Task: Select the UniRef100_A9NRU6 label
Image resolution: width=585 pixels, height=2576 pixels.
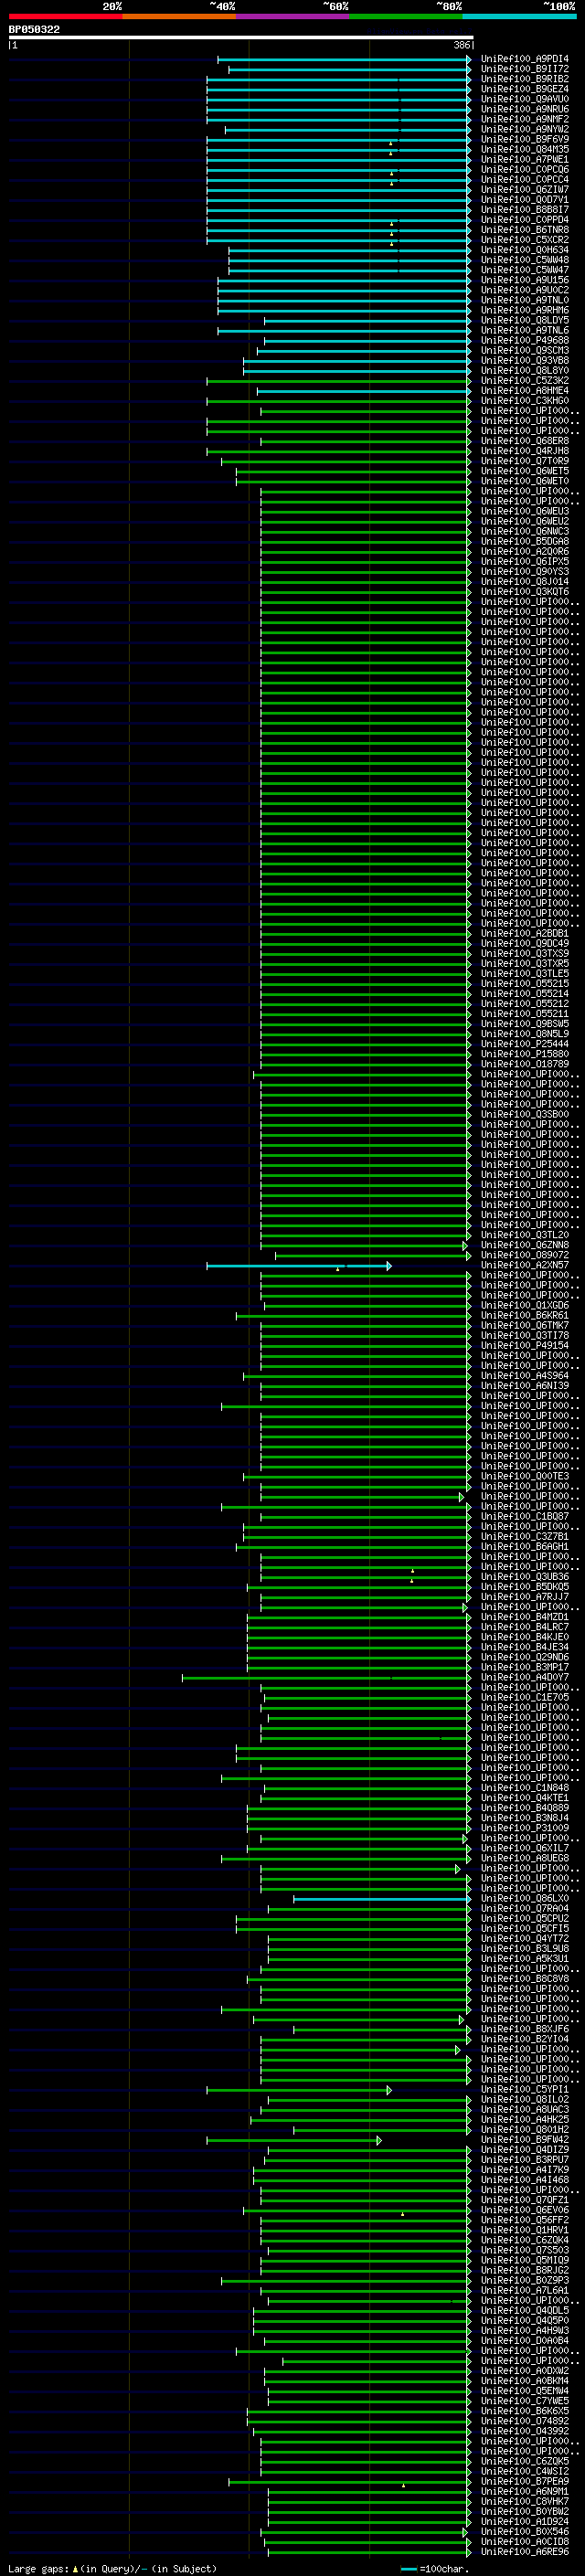Action: (x=524, y=109)
